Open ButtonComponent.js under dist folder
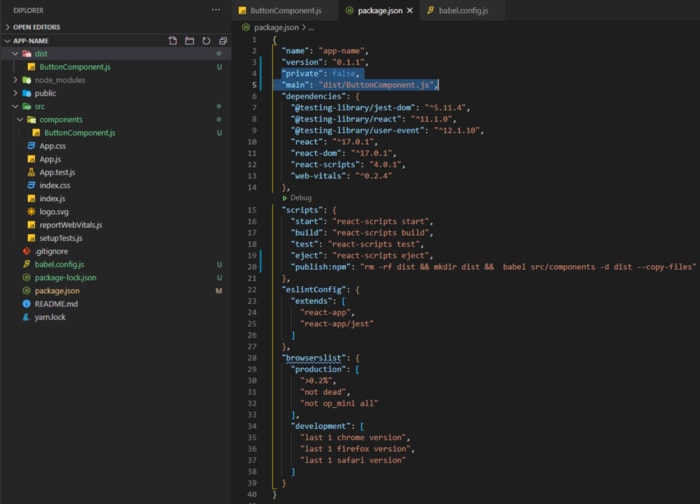 coord(75,67)
